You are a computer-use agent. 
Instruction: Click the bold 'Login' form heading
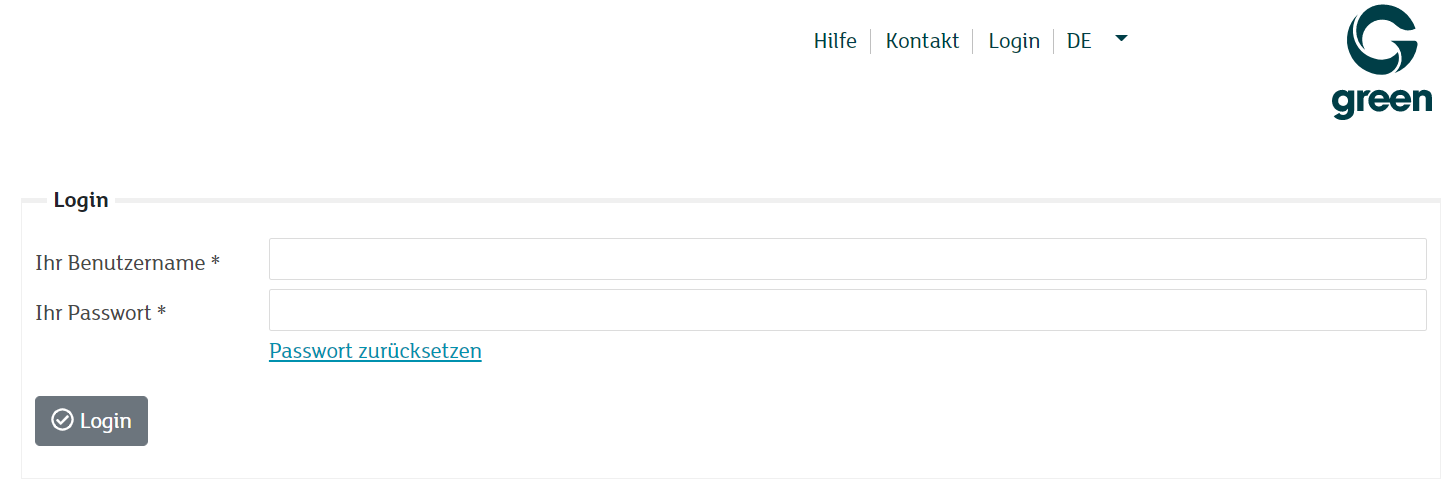pos(81,200)
